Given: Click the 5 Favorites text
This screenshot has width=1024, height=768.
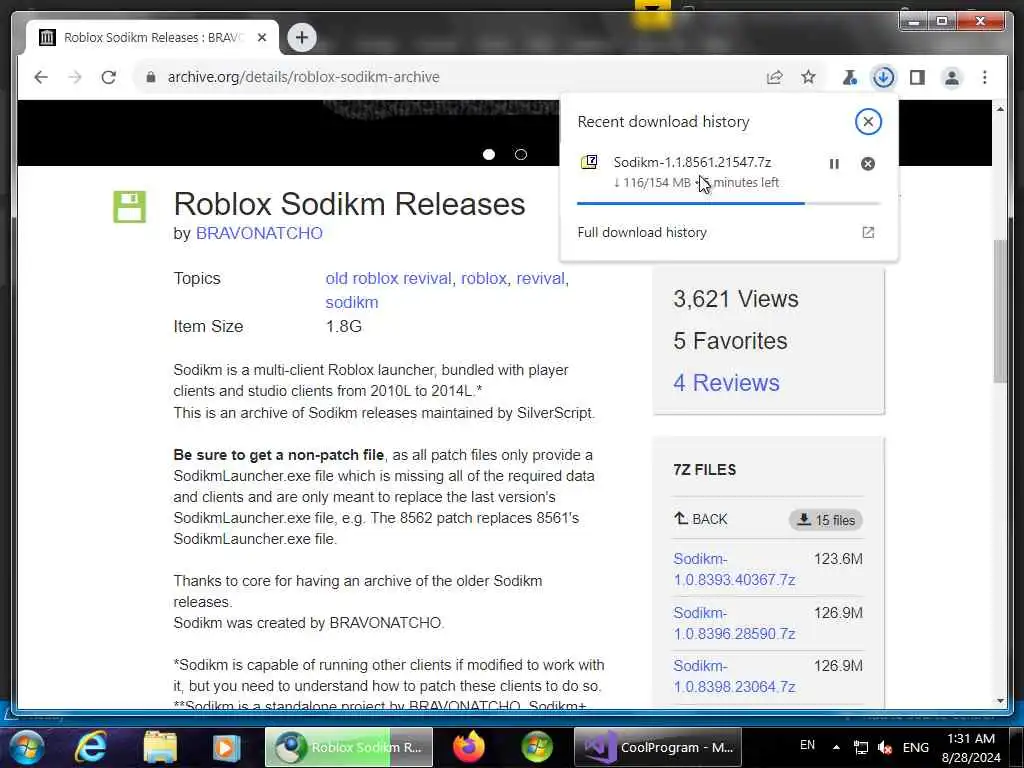Looking at the screenshot, I should click(x=730, y=341).
